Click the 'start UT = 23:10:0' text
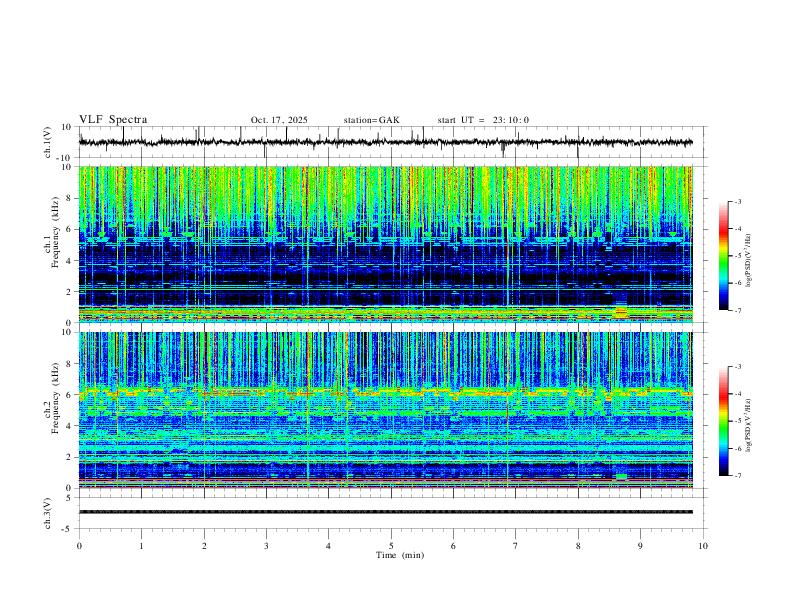Image resolution: width=792 pixels, height=612 pixels. tap(483, 120)
